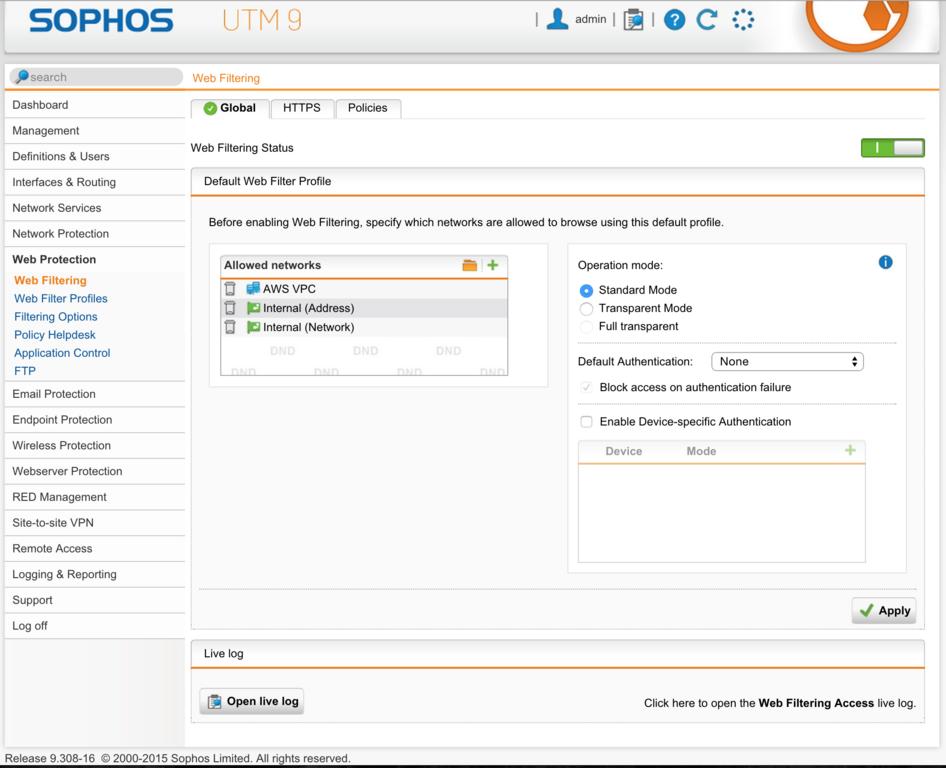Open Wireless Protection menu
946x768 pixels.
point(95,446)
